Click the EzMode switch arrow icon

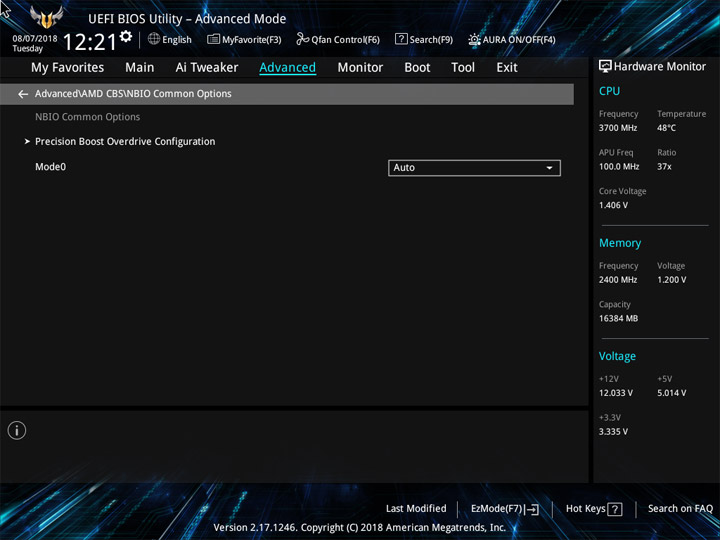pyautogui.click(x=532, y=509)
